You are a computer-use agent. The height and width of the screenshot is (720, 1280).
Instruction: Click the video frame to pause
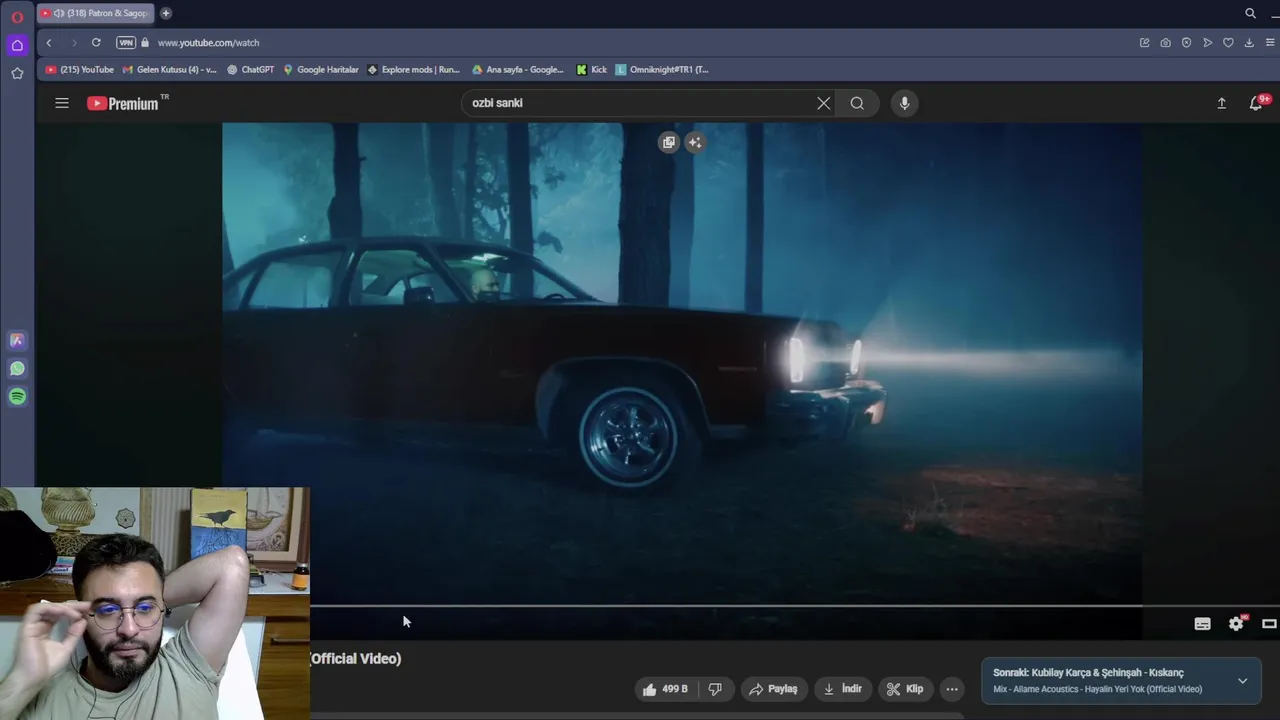682,363
